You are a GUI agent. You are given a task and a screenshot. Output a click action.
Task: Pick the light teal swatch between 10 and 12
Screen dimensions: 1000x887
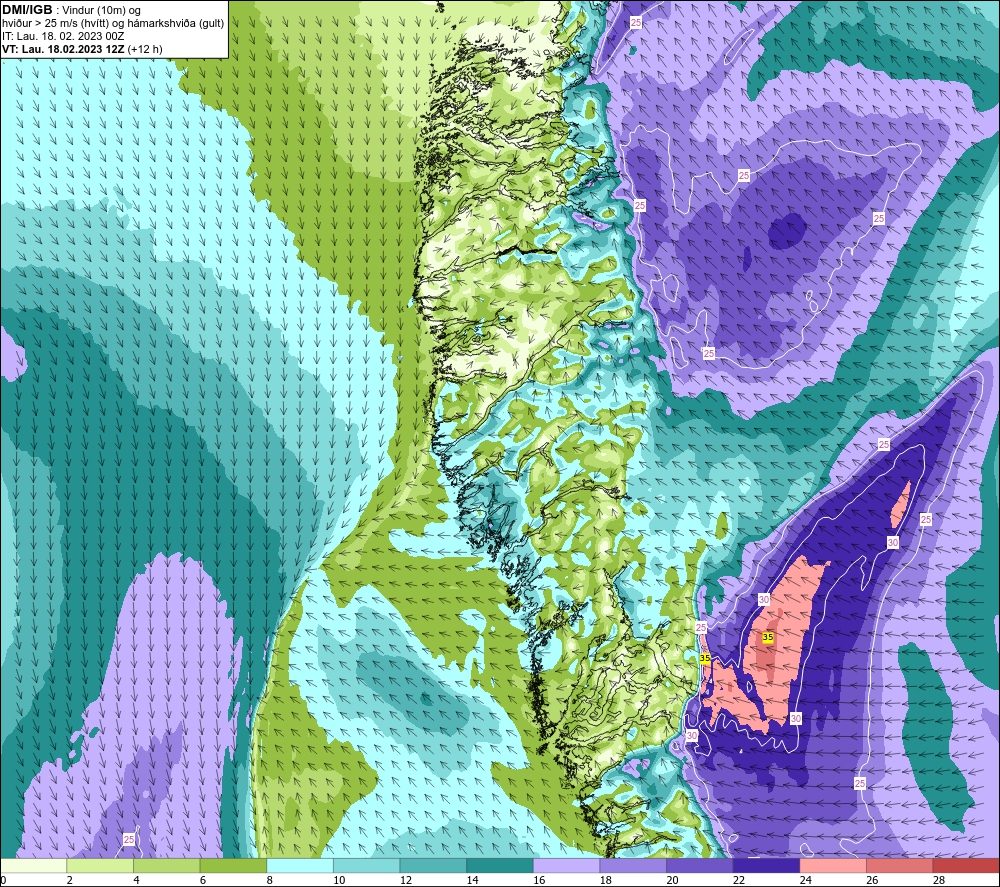click(366, 865)
